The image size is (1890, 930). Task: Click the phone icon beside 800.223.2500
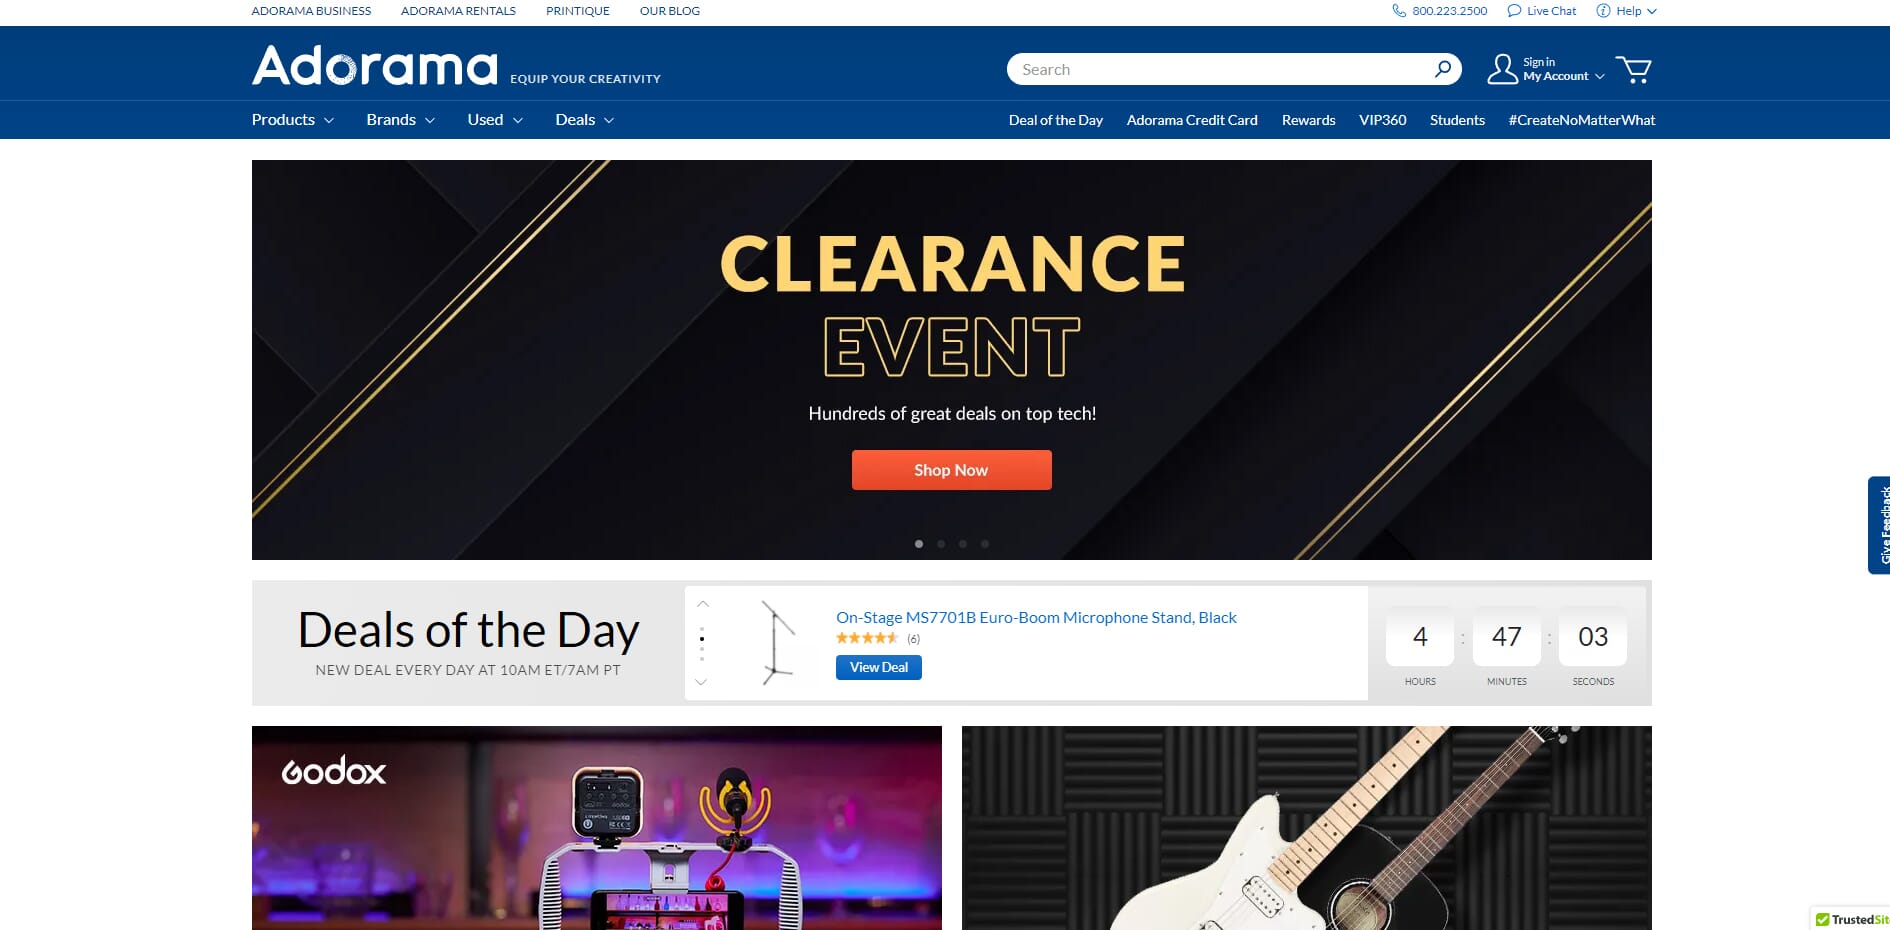pyautogui.click(x=1399, y=11)
